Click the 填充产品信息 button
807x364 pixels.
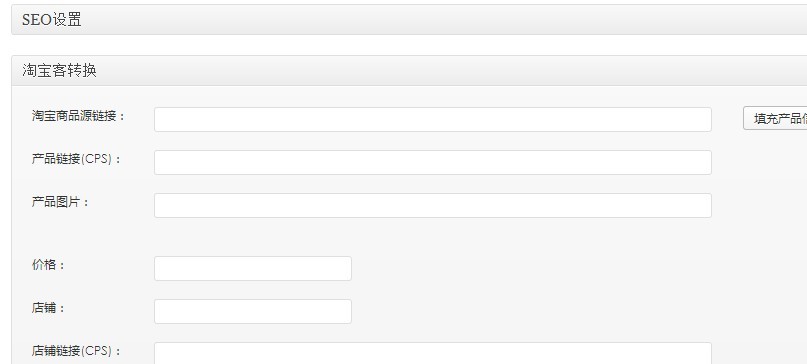coord(775,118)
